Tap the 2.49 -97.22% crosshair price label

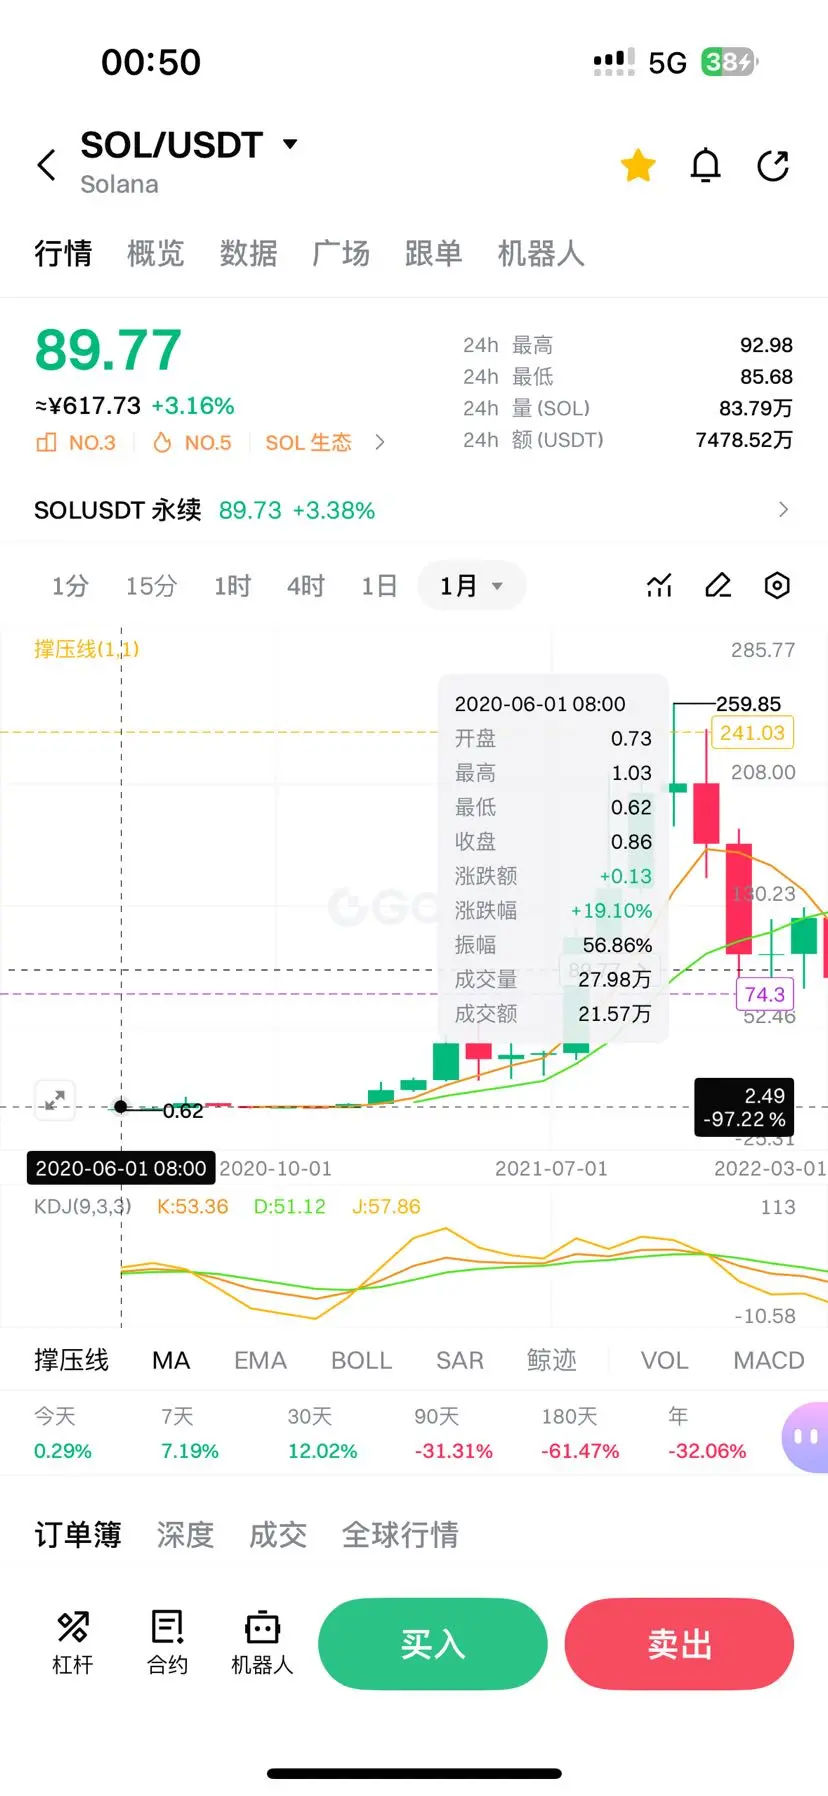744,1107
